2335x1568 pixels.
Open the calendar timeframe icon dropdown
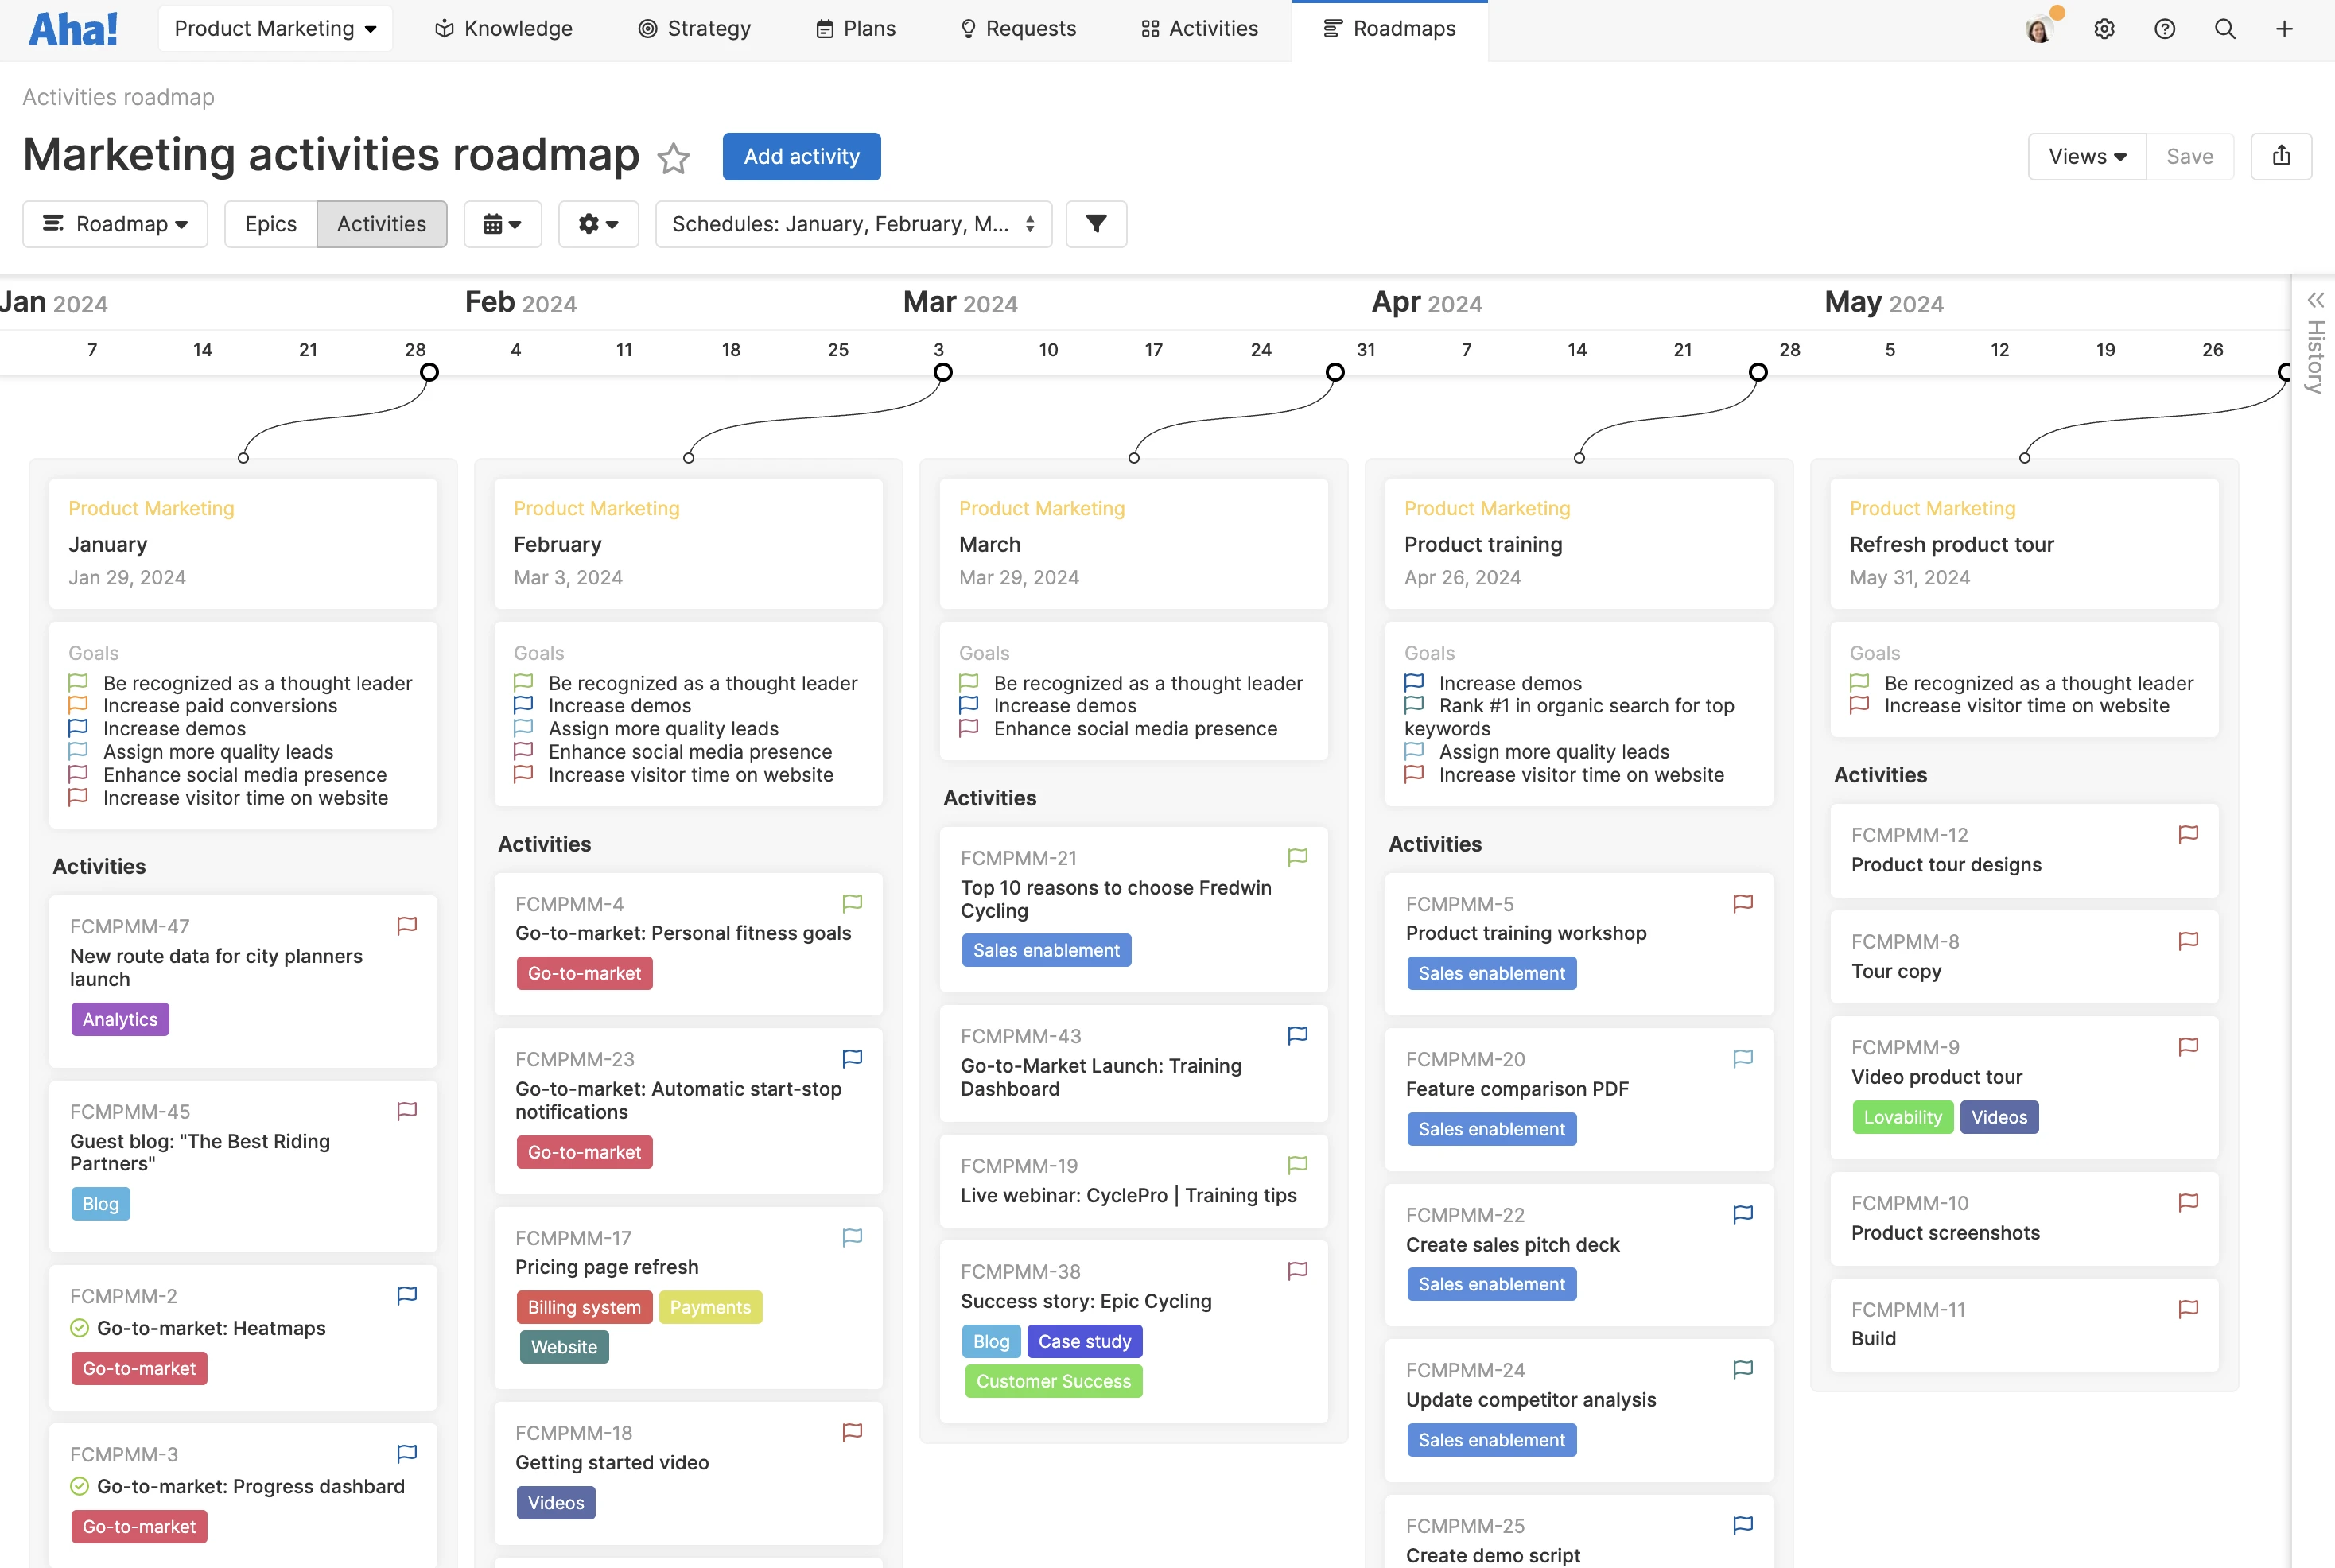502,224
